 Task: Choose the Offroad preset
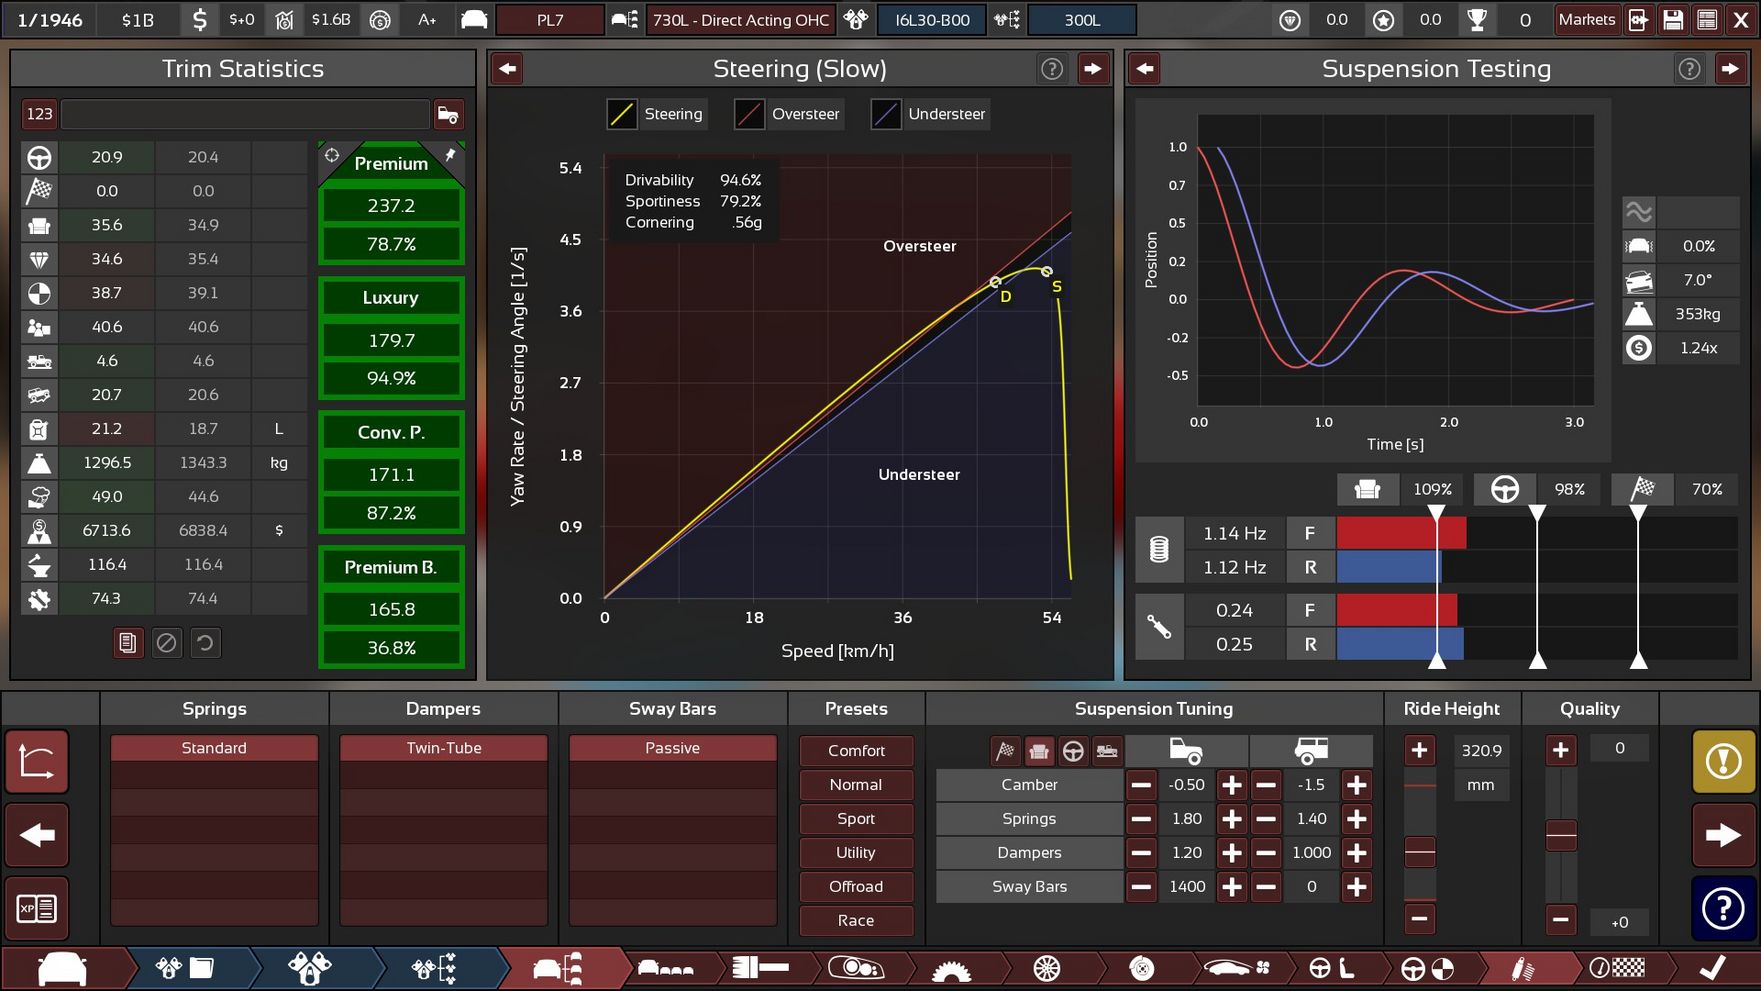pos(856,887)
